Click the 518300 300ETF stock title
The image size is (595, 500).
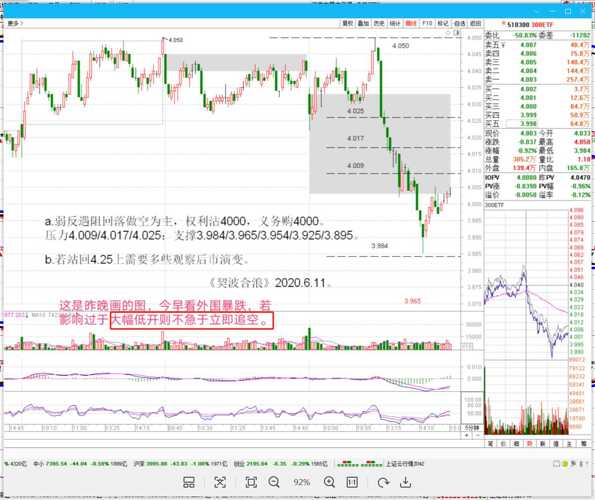530,24
